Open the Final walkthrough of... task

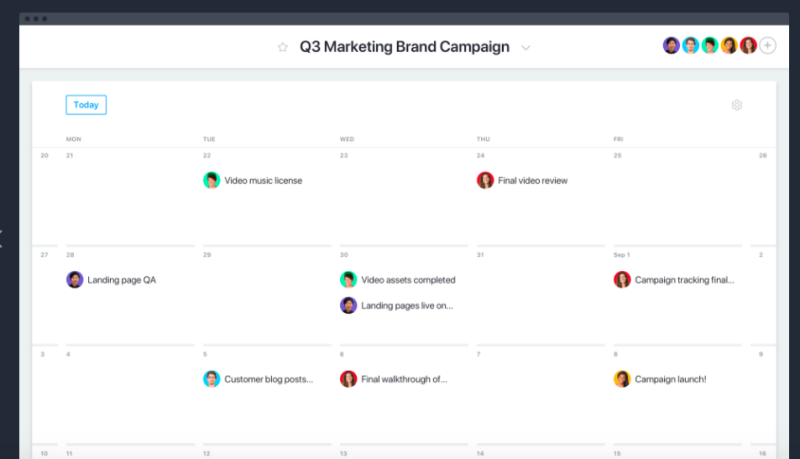click(404, 379)
